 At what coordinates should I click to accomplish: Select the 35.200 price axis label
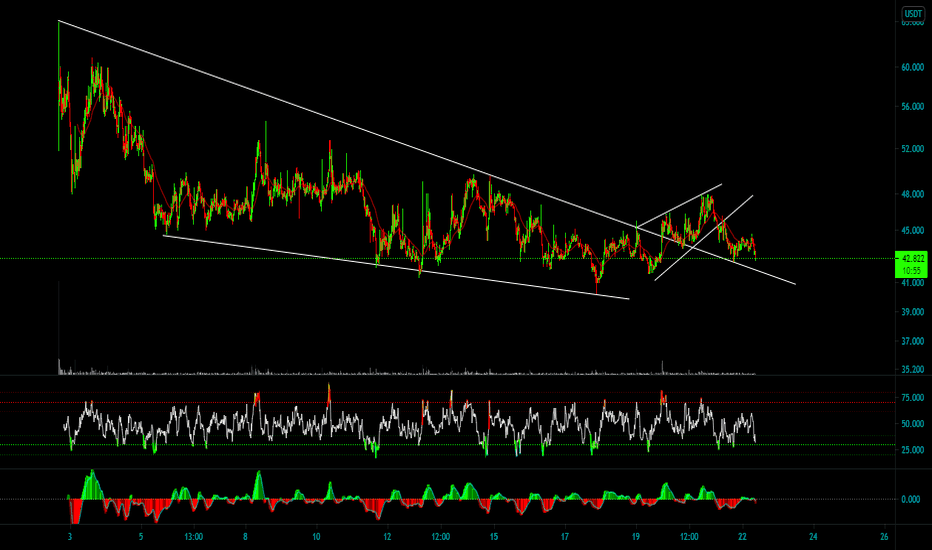(912, 369)
